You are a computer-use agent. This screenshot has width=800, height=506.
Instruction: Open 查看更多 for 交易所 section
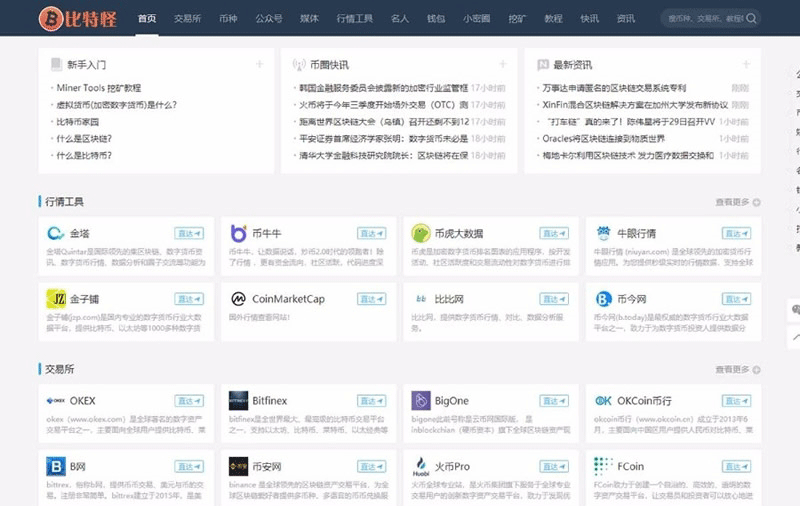point(737,369)
